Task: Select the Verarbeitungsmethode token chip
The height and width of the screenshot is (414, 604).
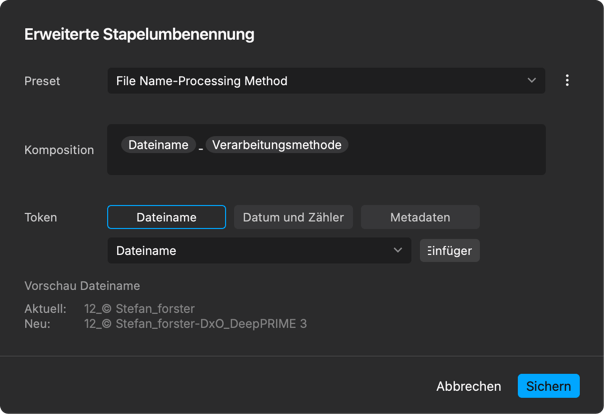Action: pyautogui.click(x=277, y=145)
